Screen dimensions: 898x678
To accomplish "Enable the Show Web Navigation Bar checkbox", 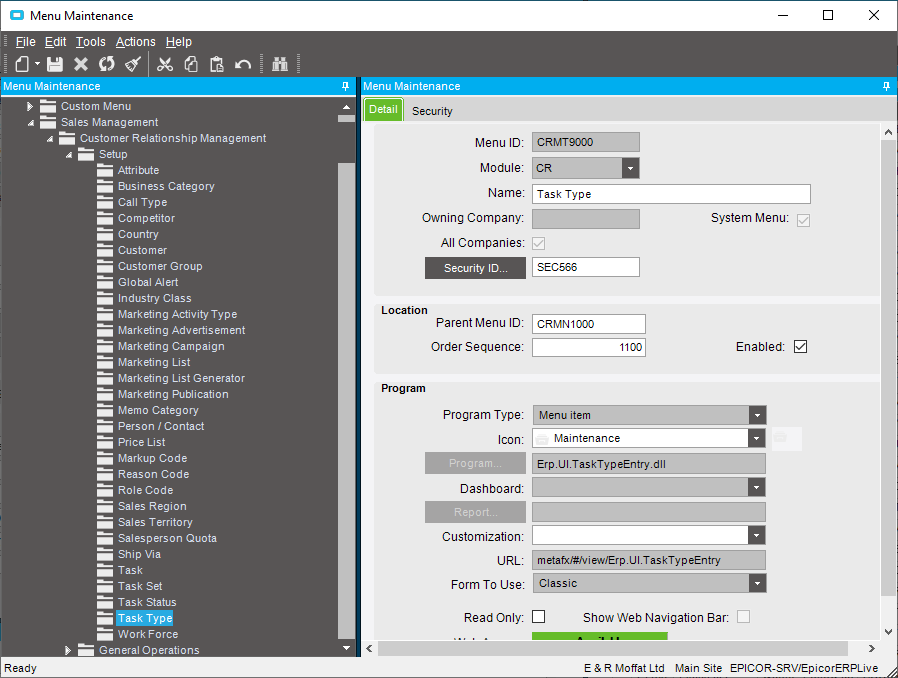I will pos(743,617).
